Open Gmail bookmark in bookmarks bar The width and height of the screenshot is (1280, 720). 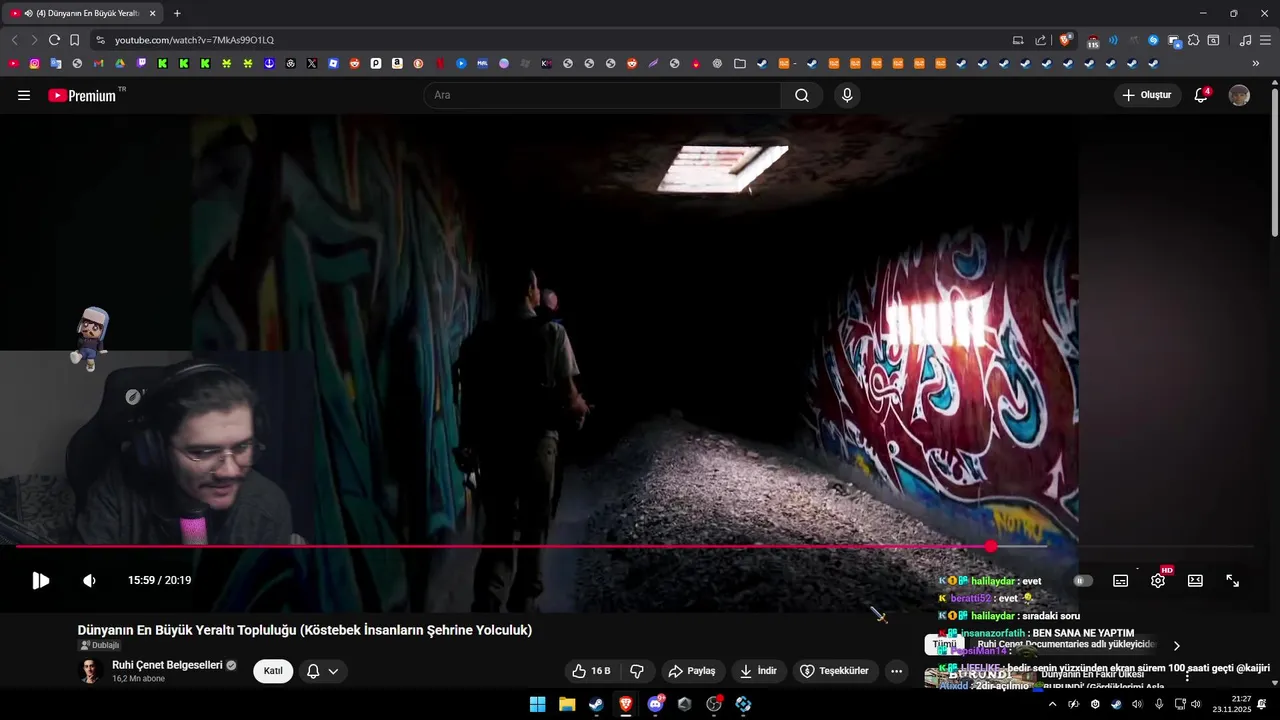[x=98, y=63]
